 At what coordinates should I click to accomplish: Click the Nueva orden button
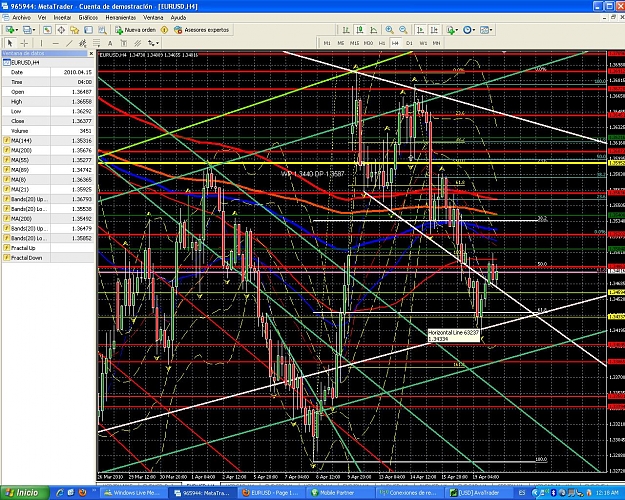click(136, 30)
